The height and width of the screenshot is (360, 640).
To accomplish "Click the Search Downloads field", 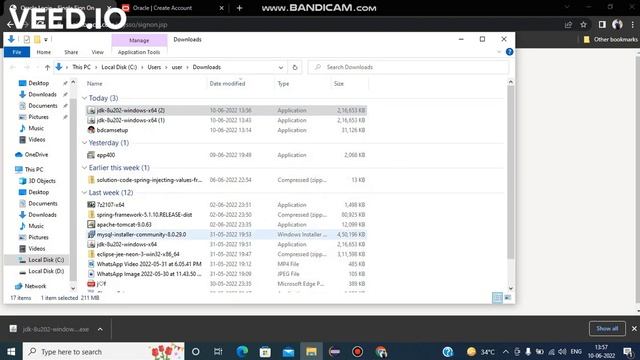I will click(x=408, y=67).
